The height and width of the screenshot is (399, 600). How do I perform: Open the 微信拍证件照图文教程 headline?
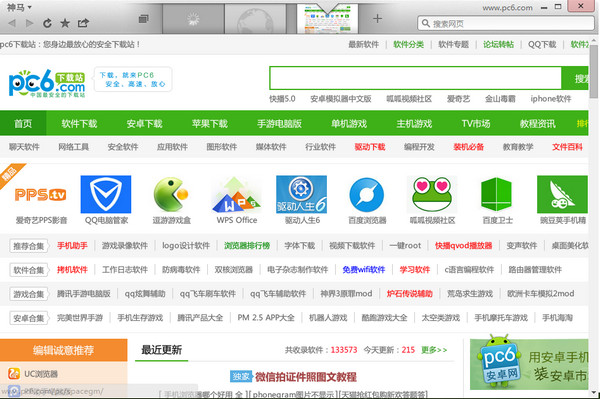tap(306, 377)
